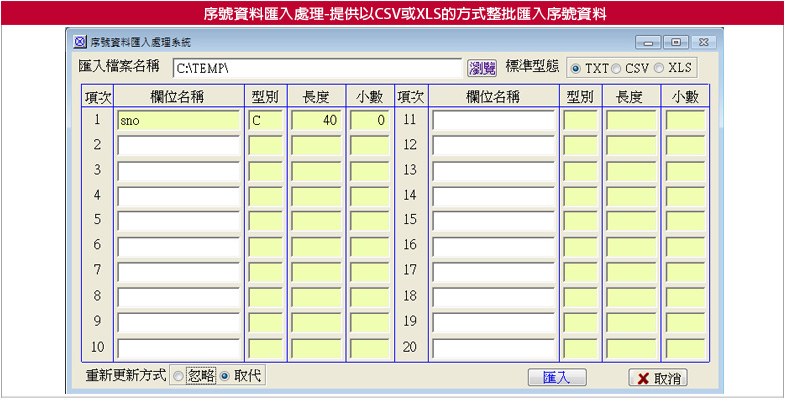The height and width of the screenshot is (401, 786).
Task: Click the row 2 field name box
Action: point(178,145)
